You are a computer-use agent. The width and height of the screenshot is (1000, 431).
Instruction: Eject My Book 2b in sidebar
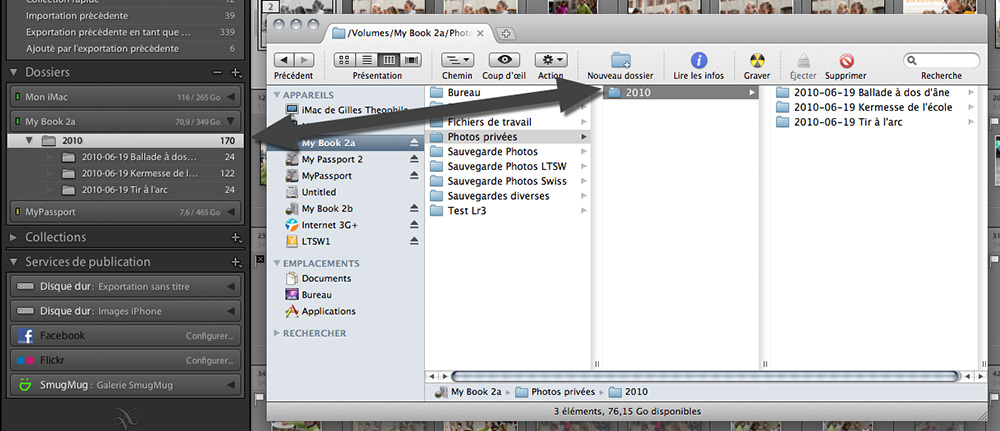click(x=414, y=208)
